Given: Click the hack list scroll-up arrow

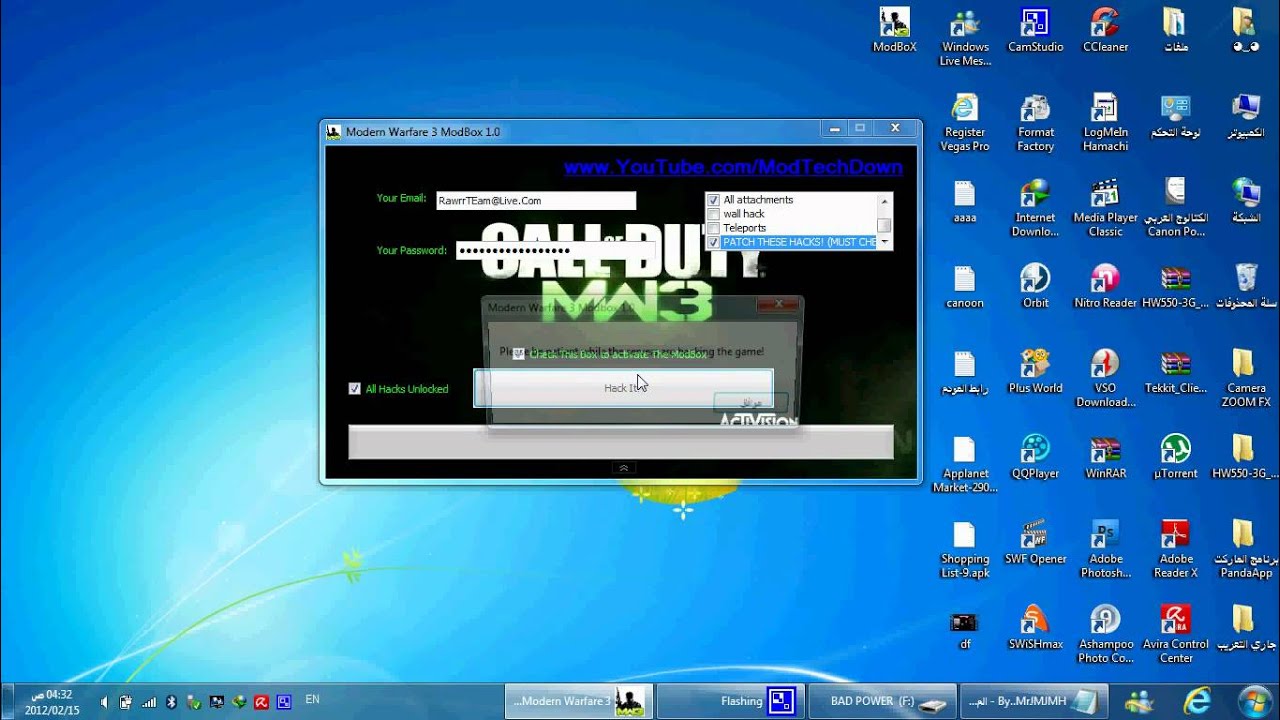Looking at the screenshot, I should pos(884,199).
